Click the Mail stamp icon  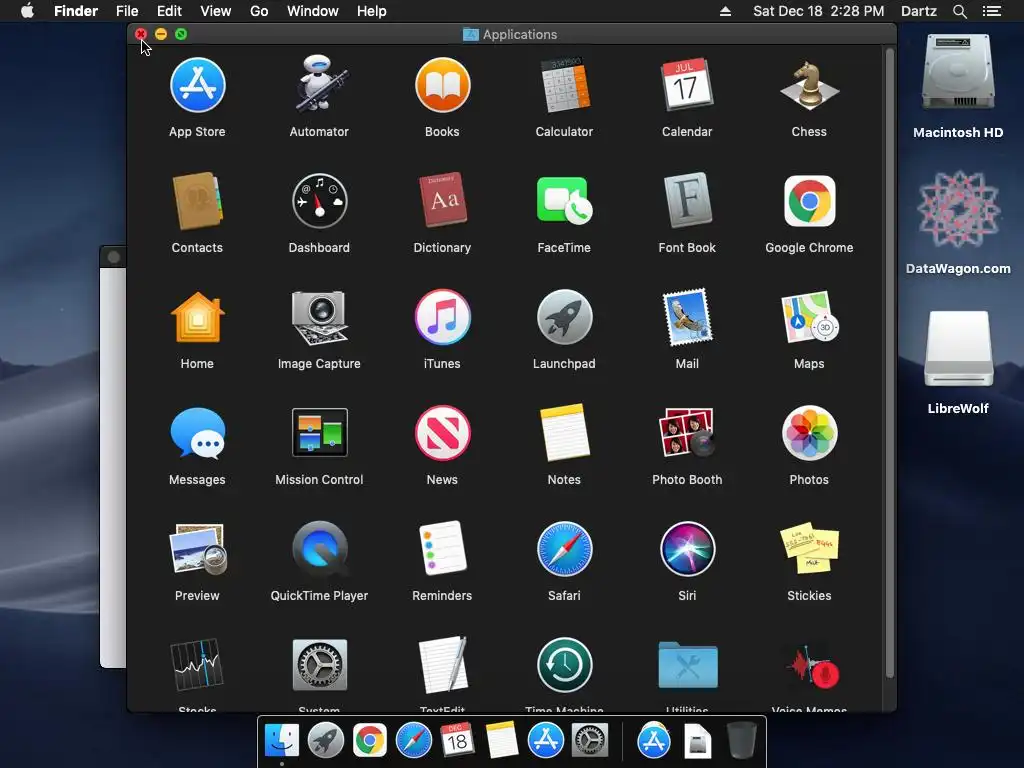click(x=687, y=317)
